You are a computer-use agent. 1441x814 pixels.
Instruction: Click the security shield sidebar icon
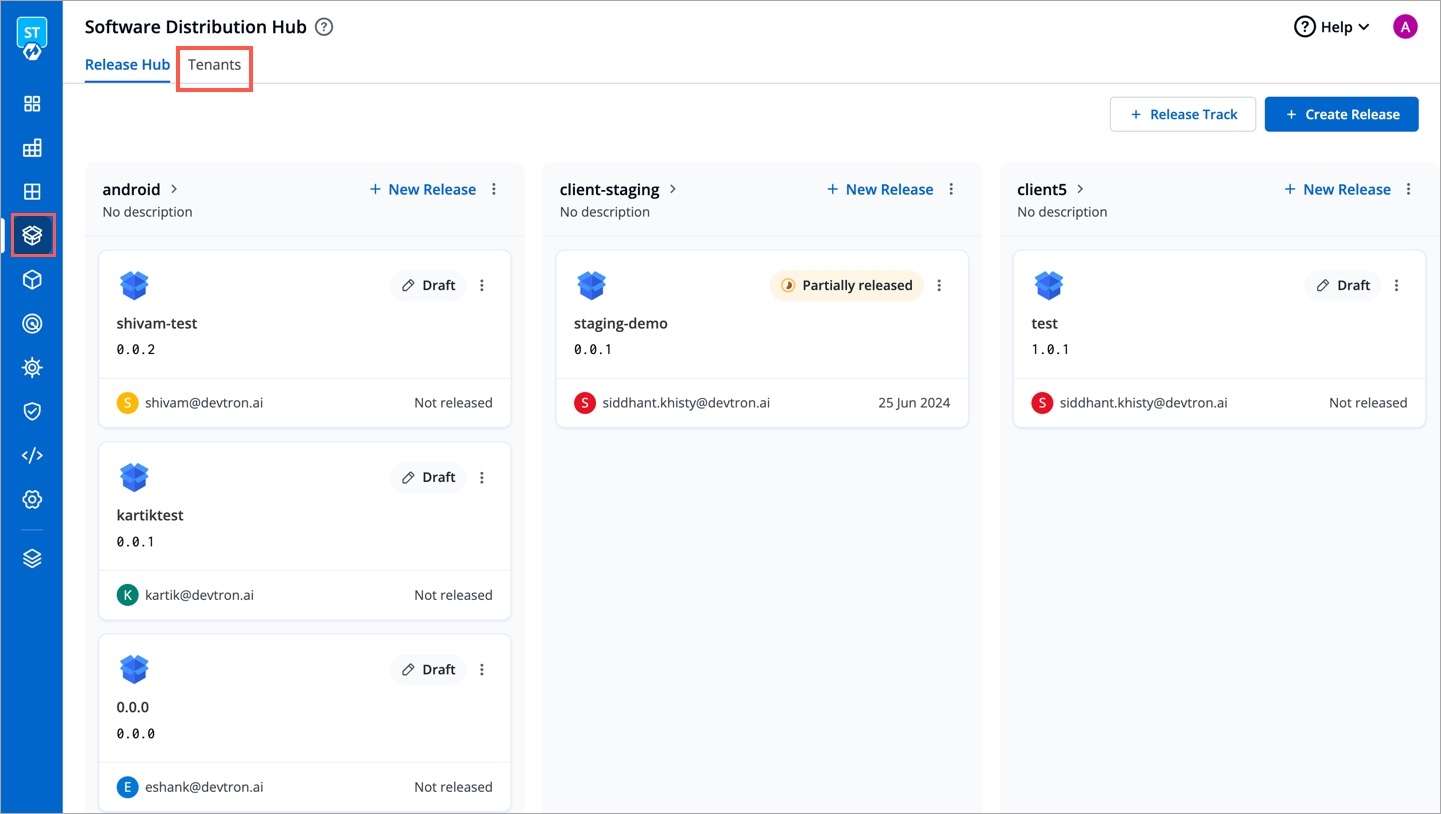(32, 411)
